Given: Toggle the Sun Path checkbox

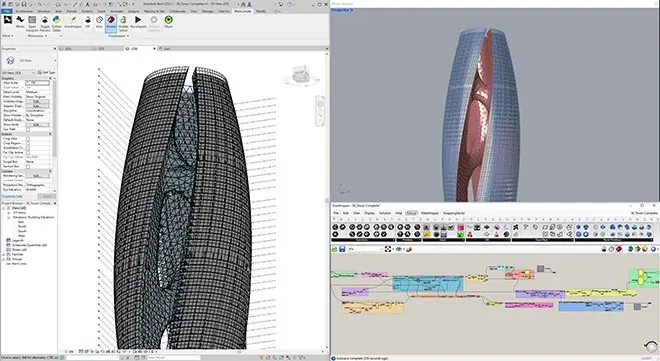Looking at the screenshot, I should point(28,129).
